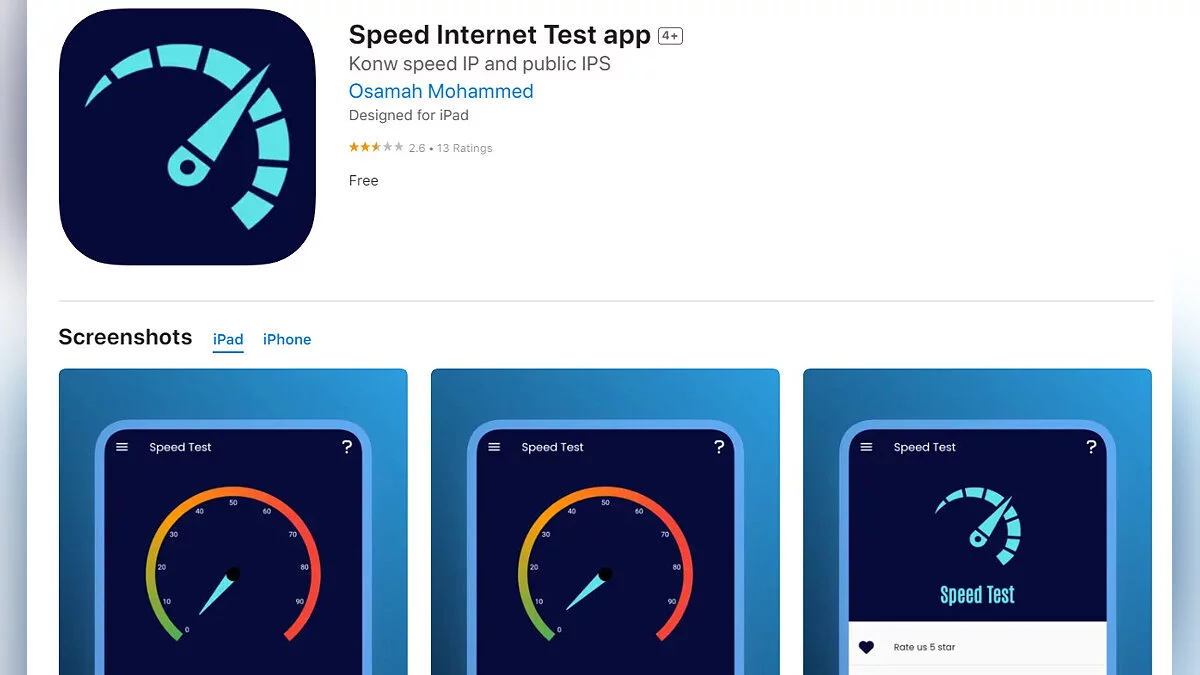Click heart icon beside Rate us 5 star
Image resolution: width=1200 pixels, height=675 pixels.
coord(867,647)
